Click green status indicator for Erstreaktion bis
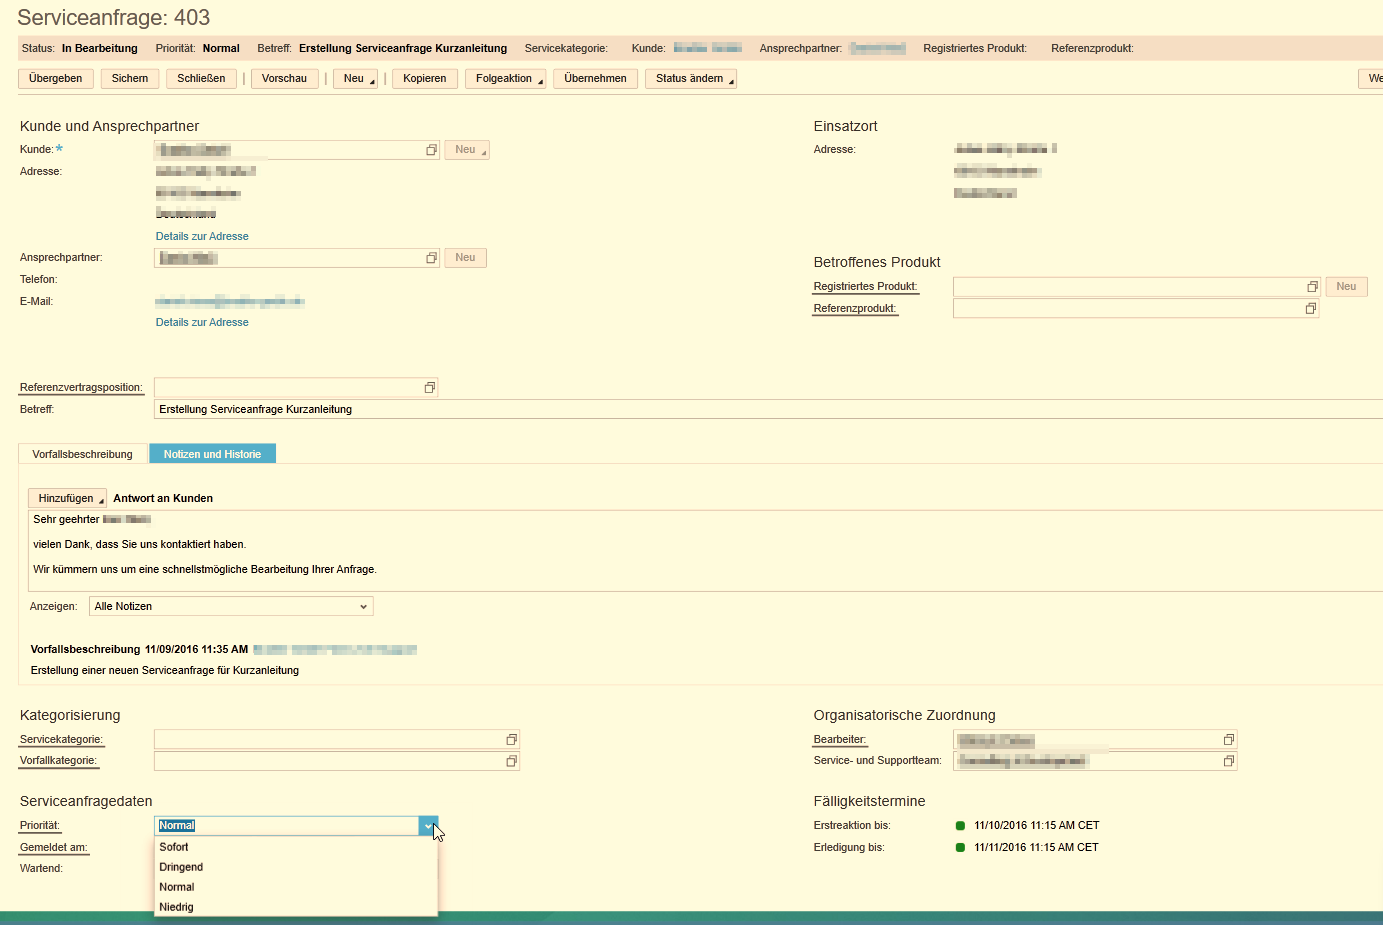The width and height of the screenshot is (1383, 925). (960, 826)
